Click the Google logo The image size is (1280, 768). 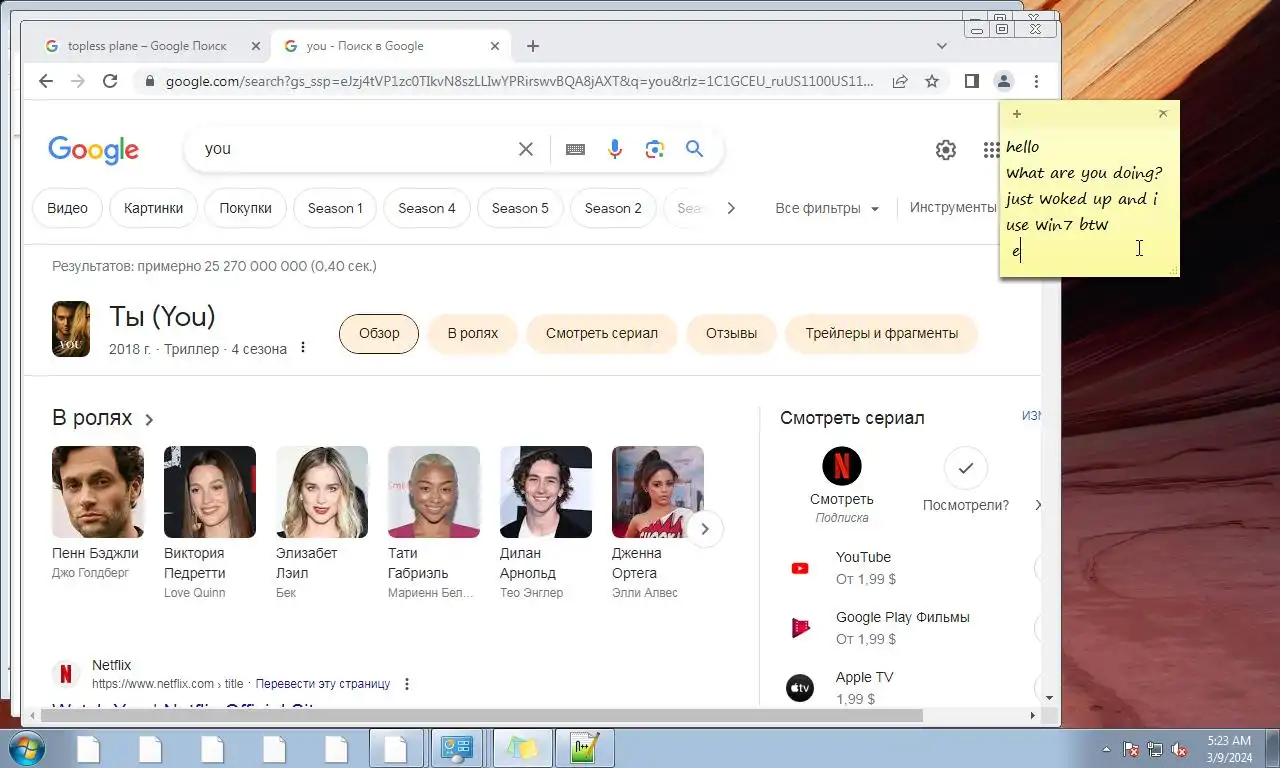(x=93, y=150)
